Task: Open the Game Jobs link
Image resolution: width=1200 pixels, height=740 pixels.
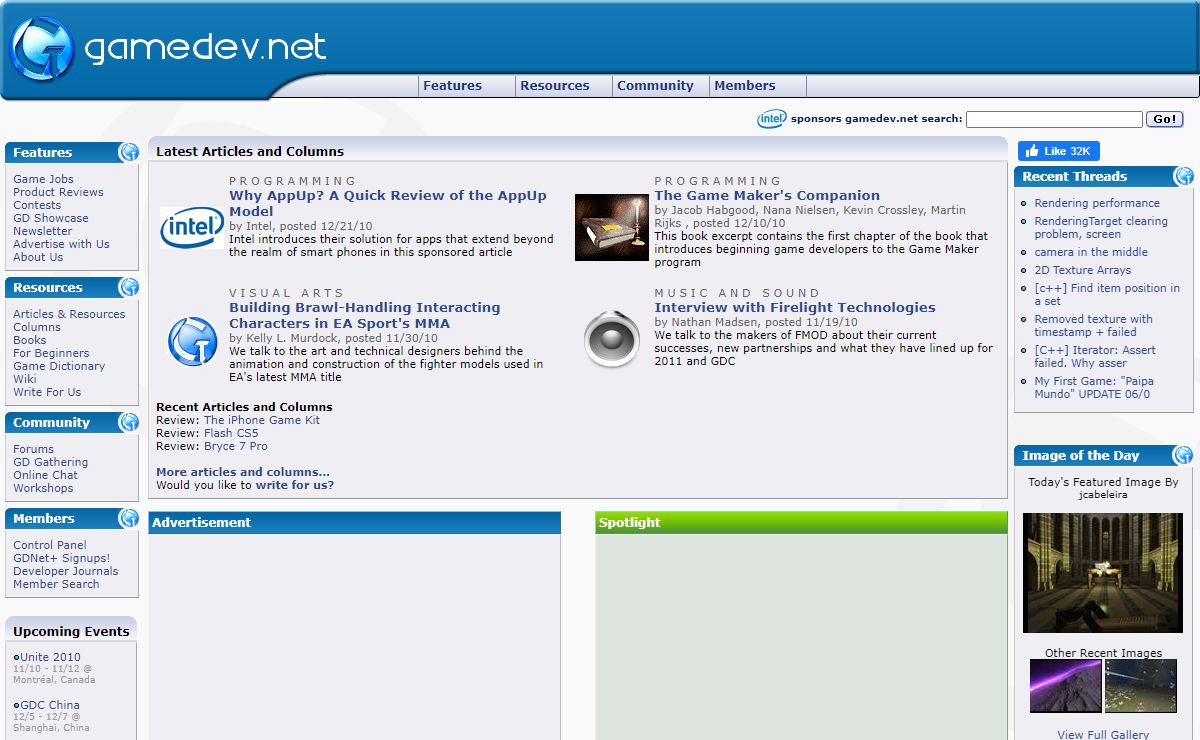Action: pos(44,179)
